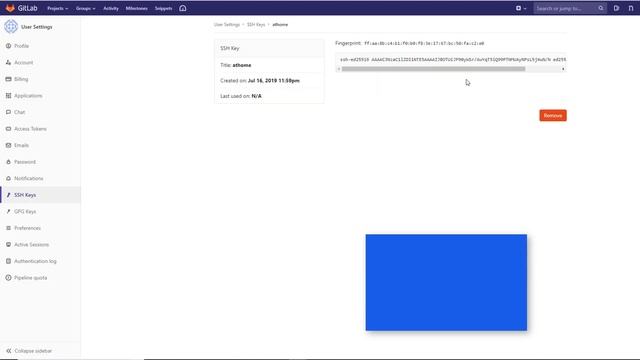This screenshot has width=640, height=360.
Task: Click the SSH Keys key icon
Action: tap(8, 195)
